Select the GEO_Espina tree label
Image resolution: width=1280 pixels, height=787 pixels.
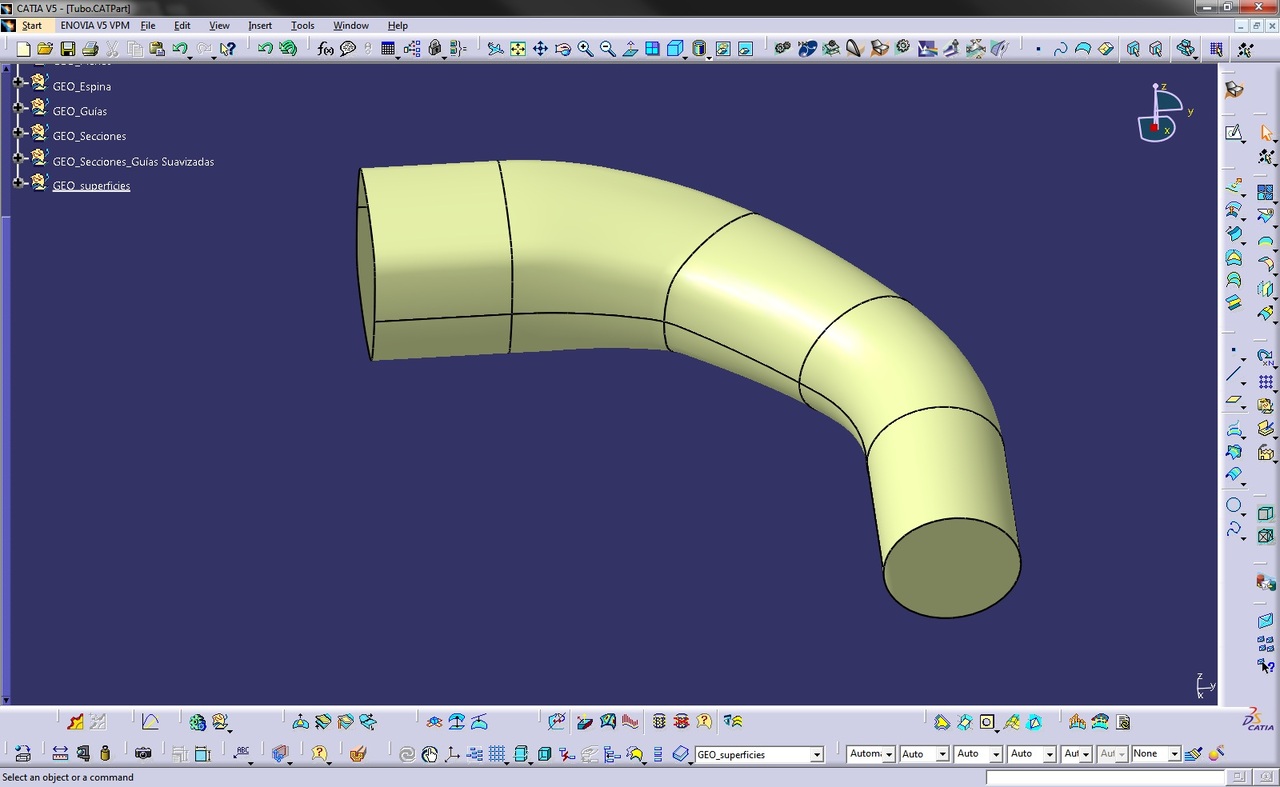(82, 87)
